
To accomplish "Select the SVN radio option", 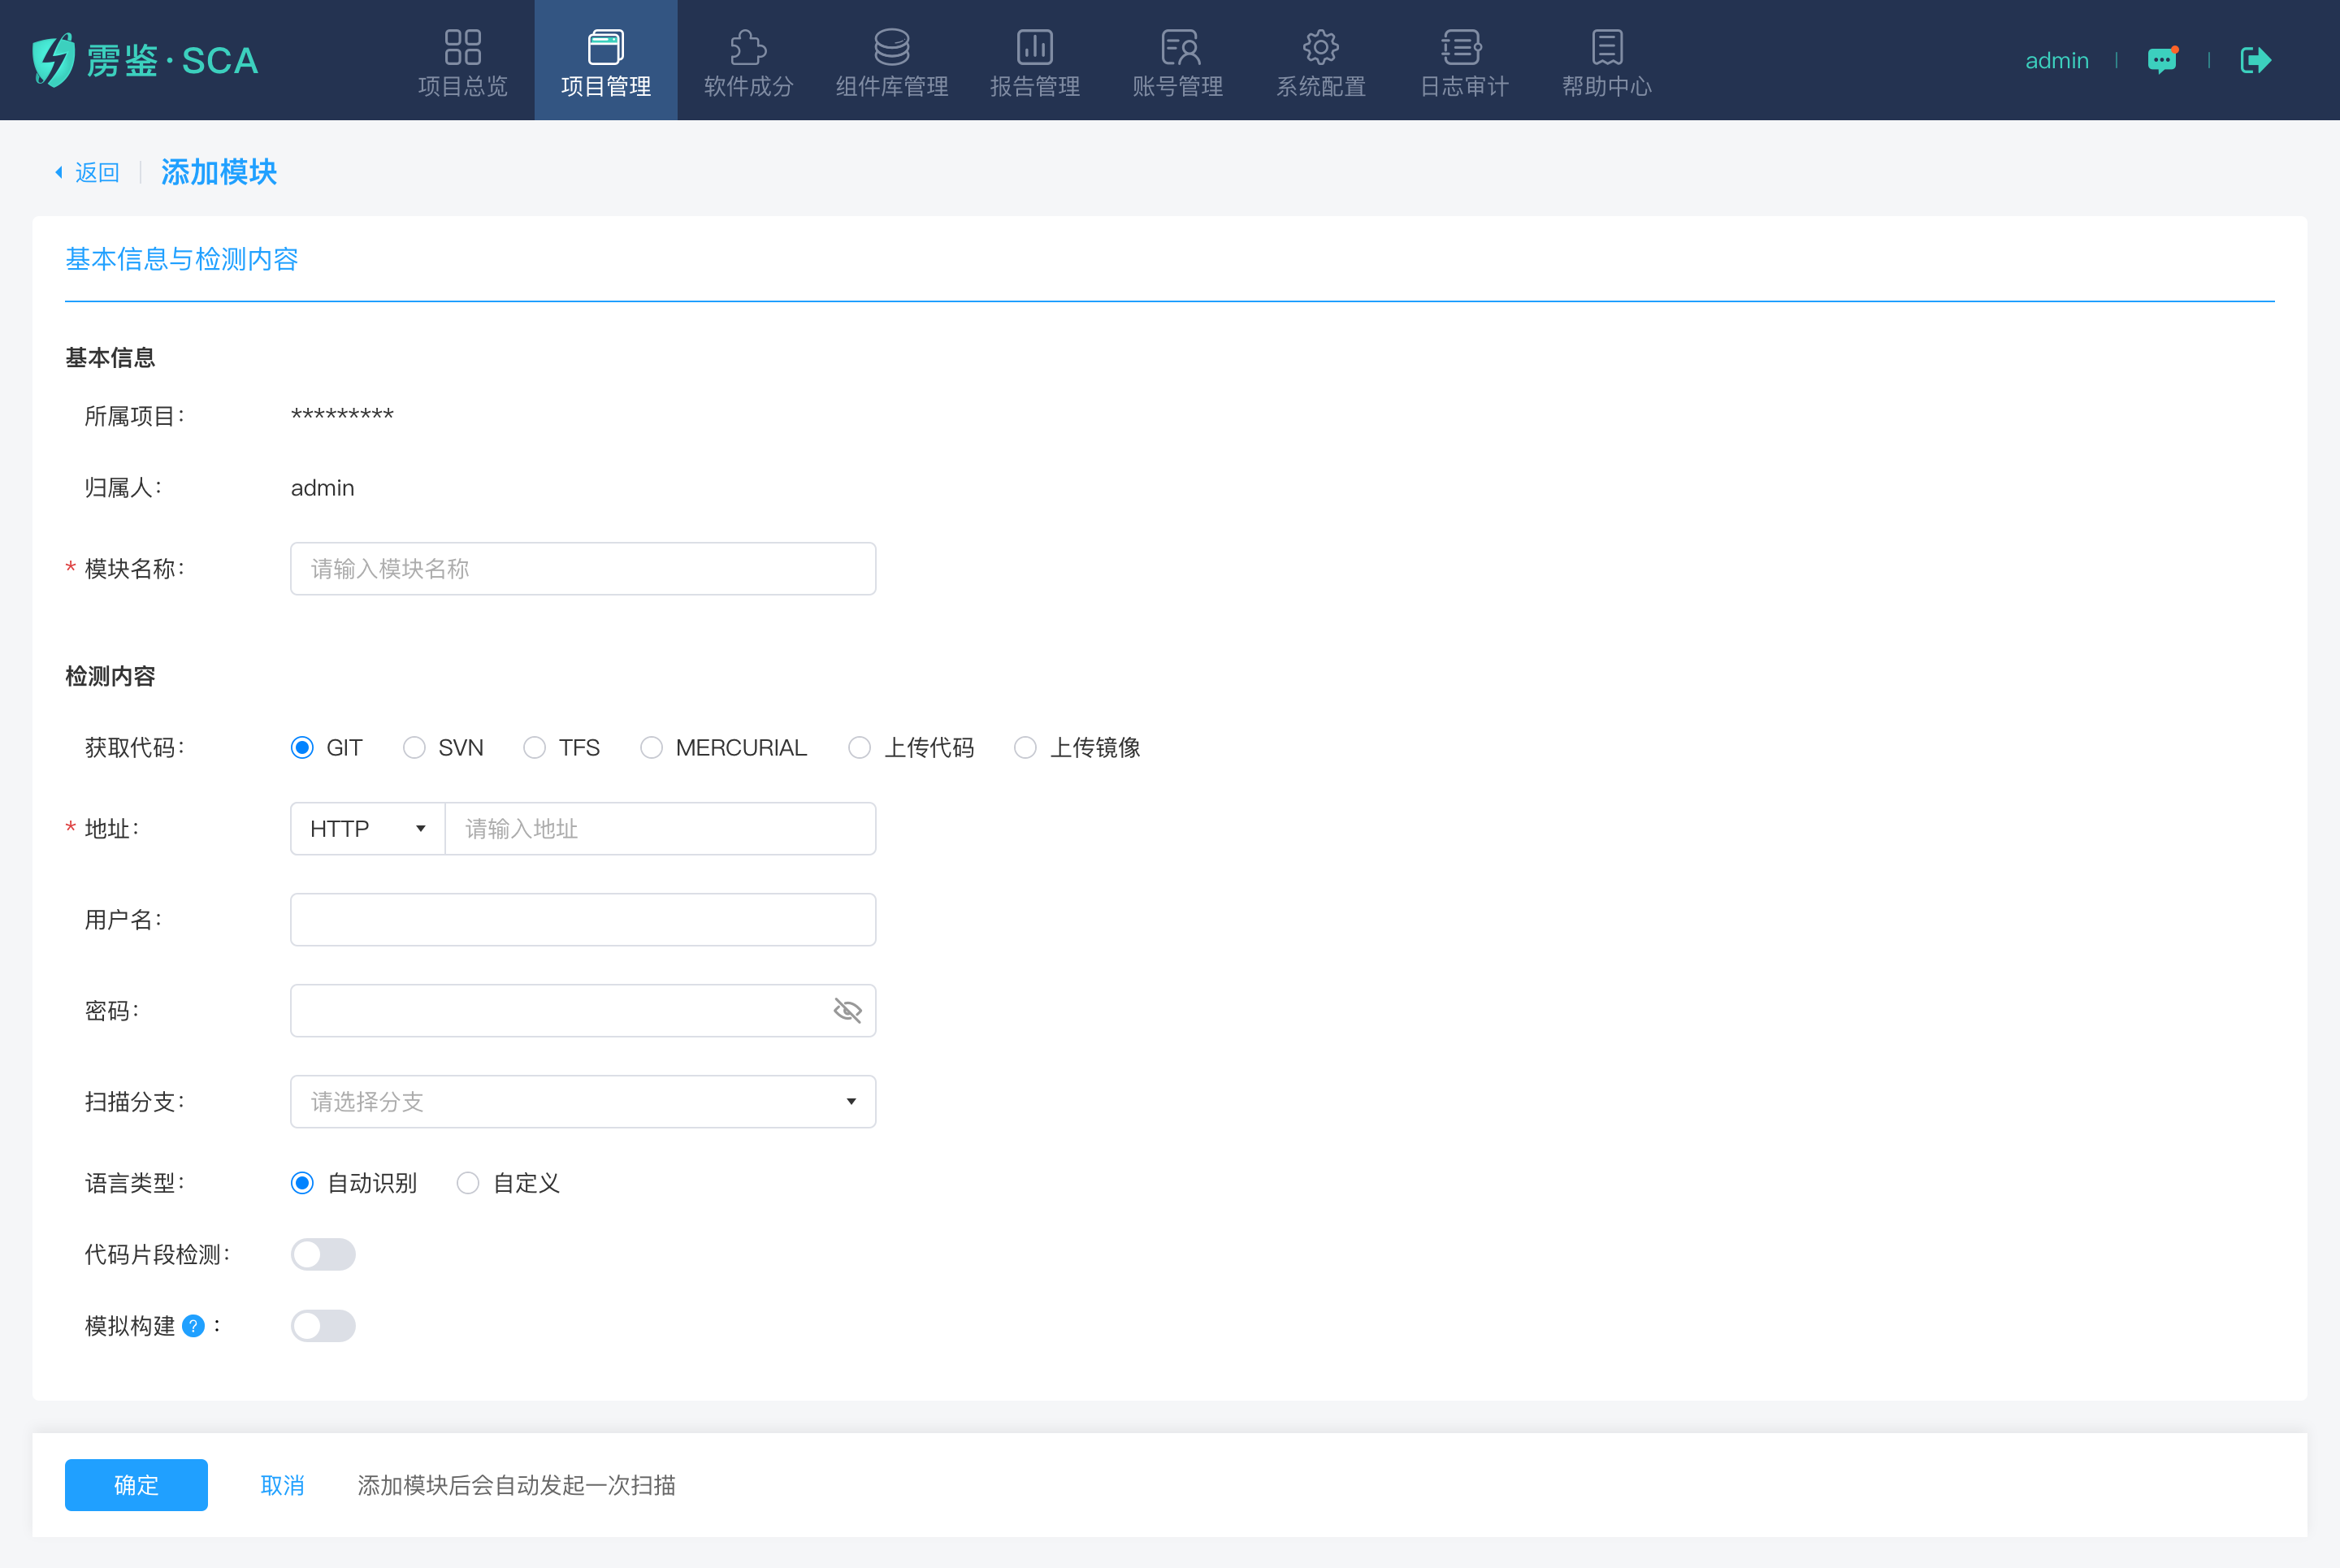I will [414, 748].
